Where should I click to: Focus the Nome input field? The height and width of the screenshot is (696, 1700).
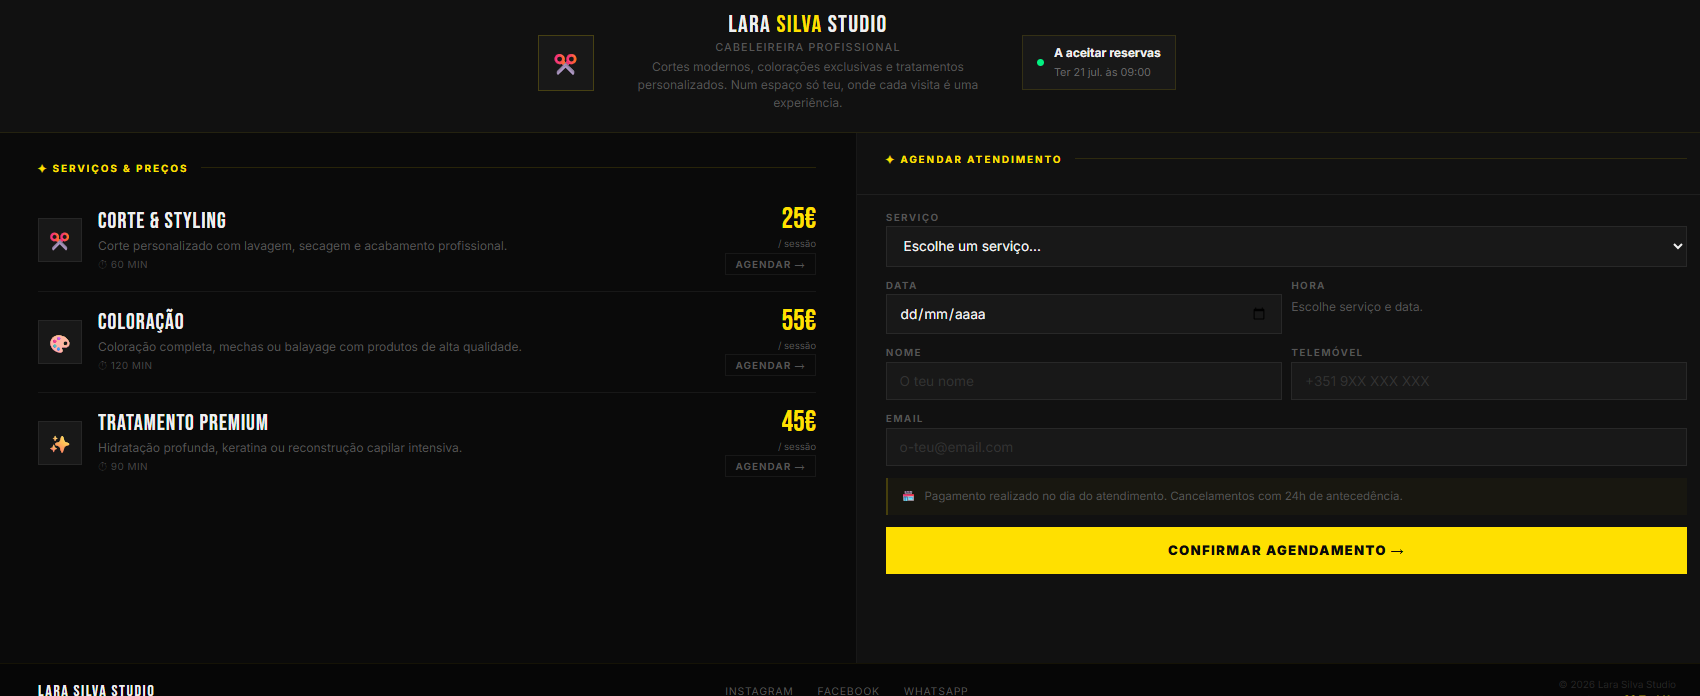(1084, 381)
